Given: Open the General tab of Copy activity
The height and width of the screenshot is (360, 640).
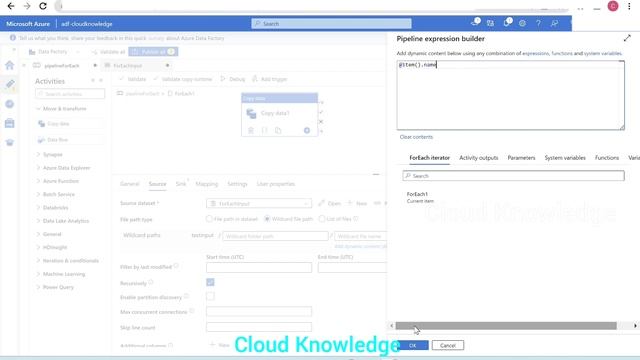Looking at the screenshot, I should 129,184.
